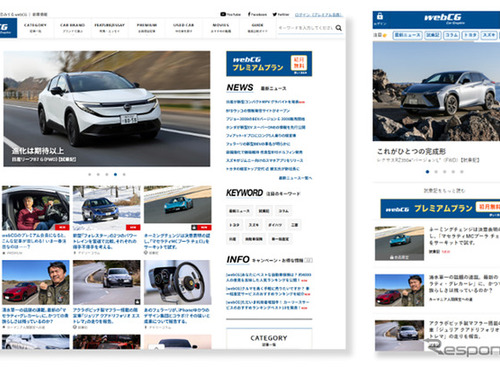The height and width of the screenshot is (367, 500).
Task: Select the active first mobile carousel dot
Action: [x=427, y=172]
